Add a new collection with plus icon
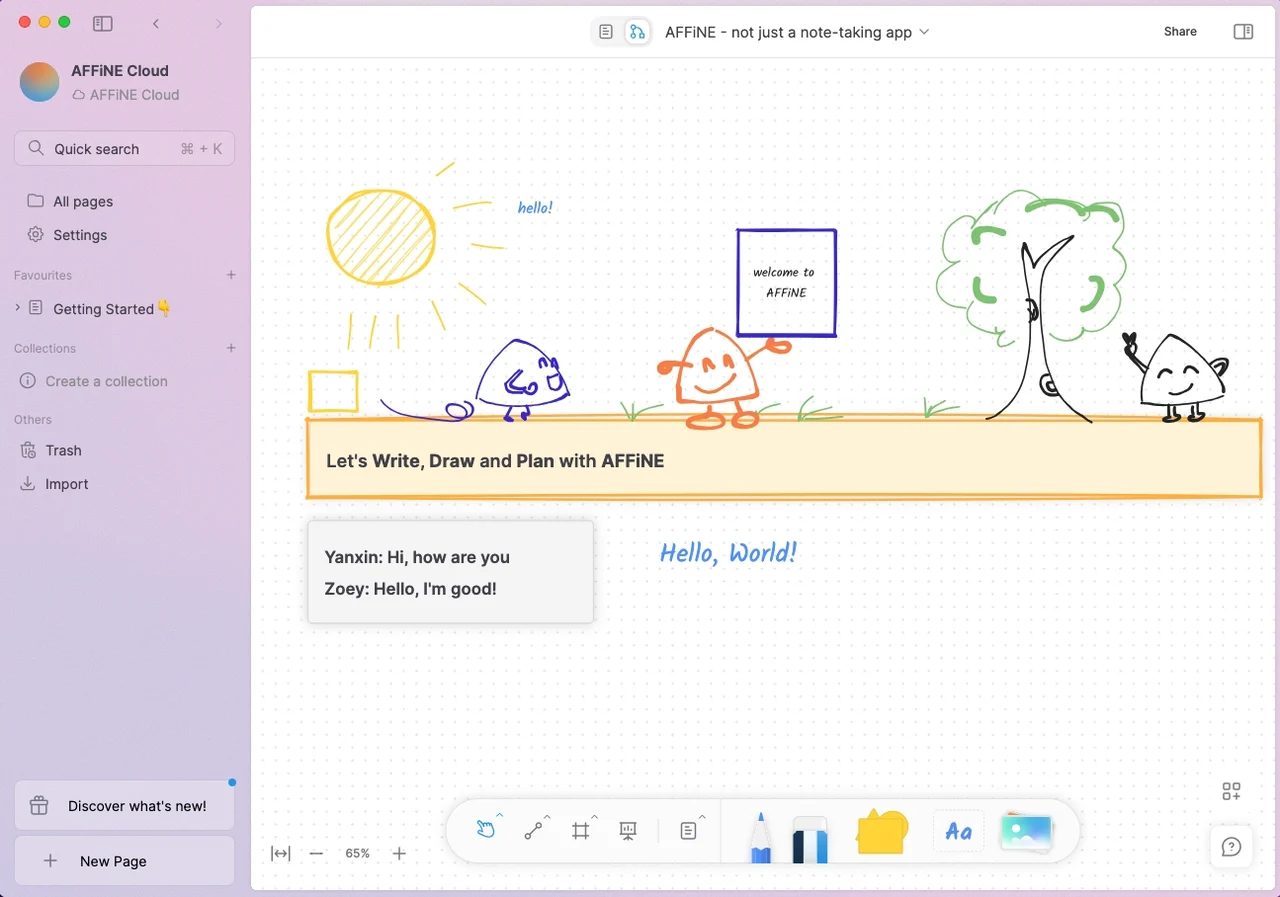The width and height of the screenshot is (1280, 897). click(231, 348)
